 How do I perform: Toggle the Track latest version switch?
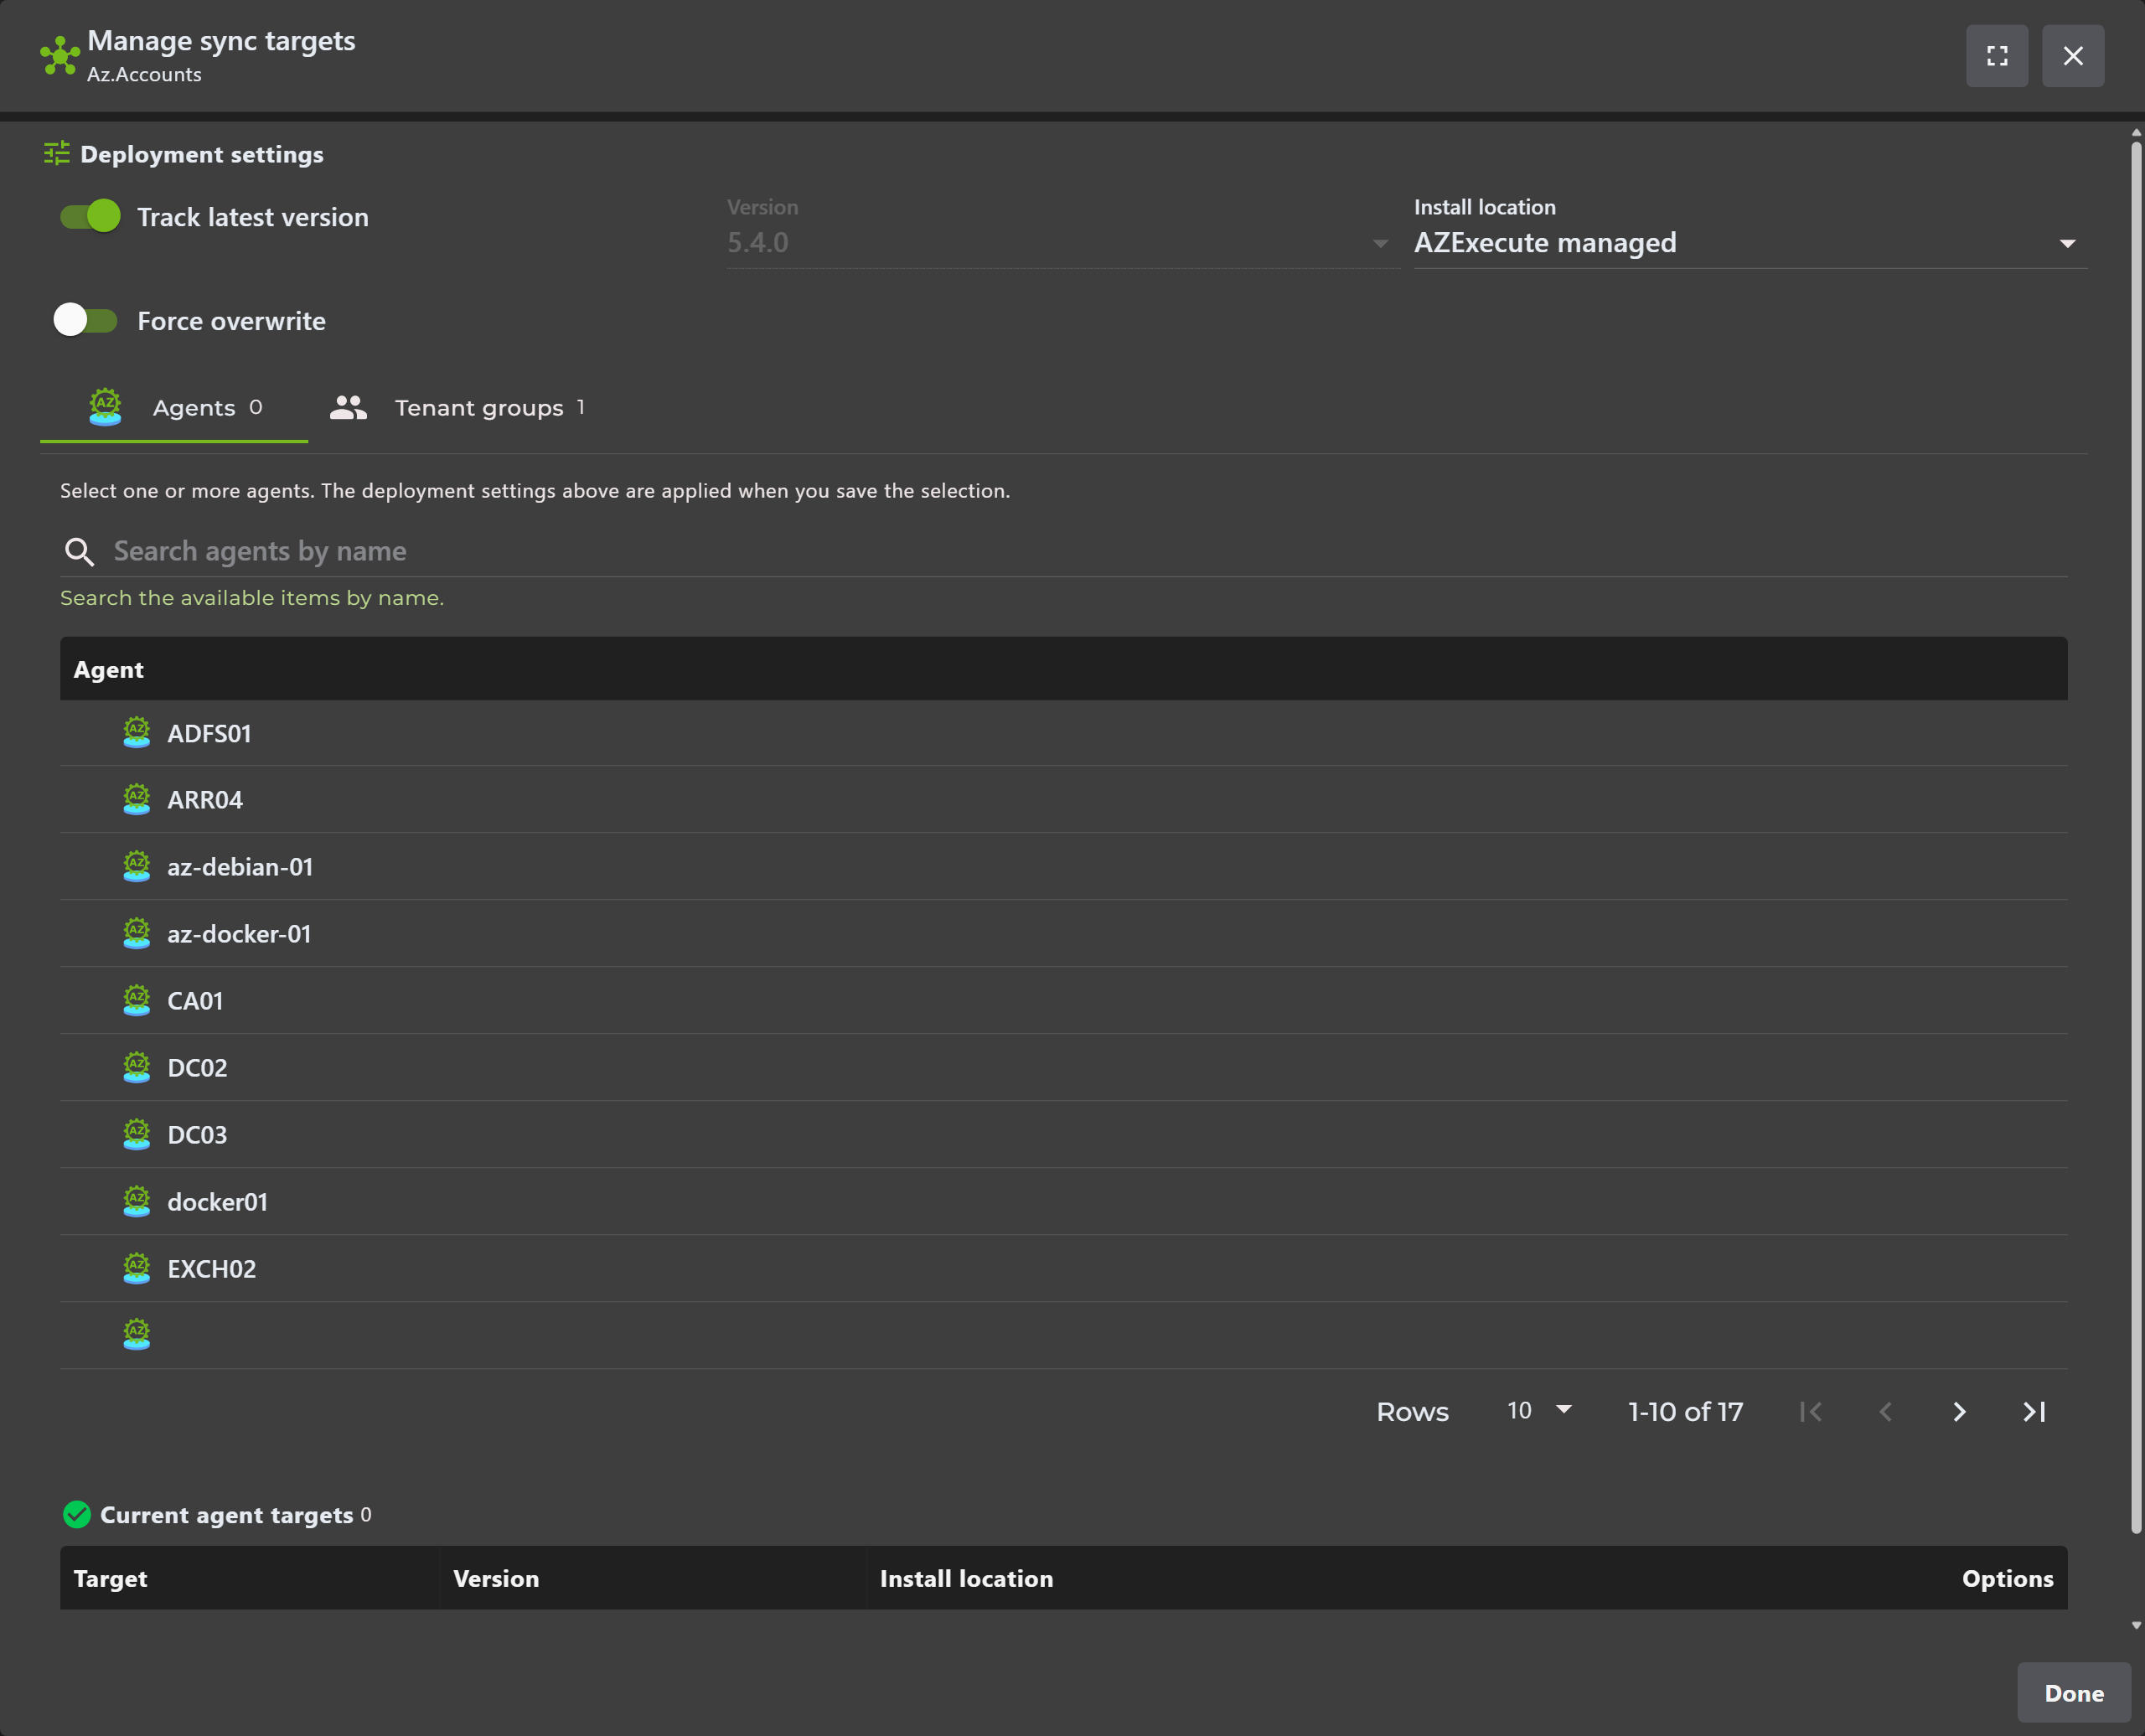click(90, 216)
